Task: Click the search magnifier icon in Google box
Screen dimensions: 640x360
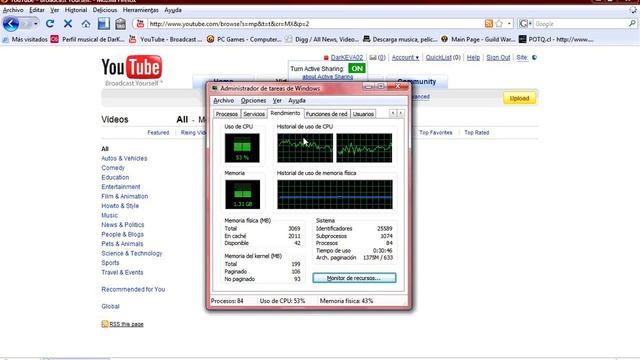Action: pyautogui.click(x=632, y=24)
